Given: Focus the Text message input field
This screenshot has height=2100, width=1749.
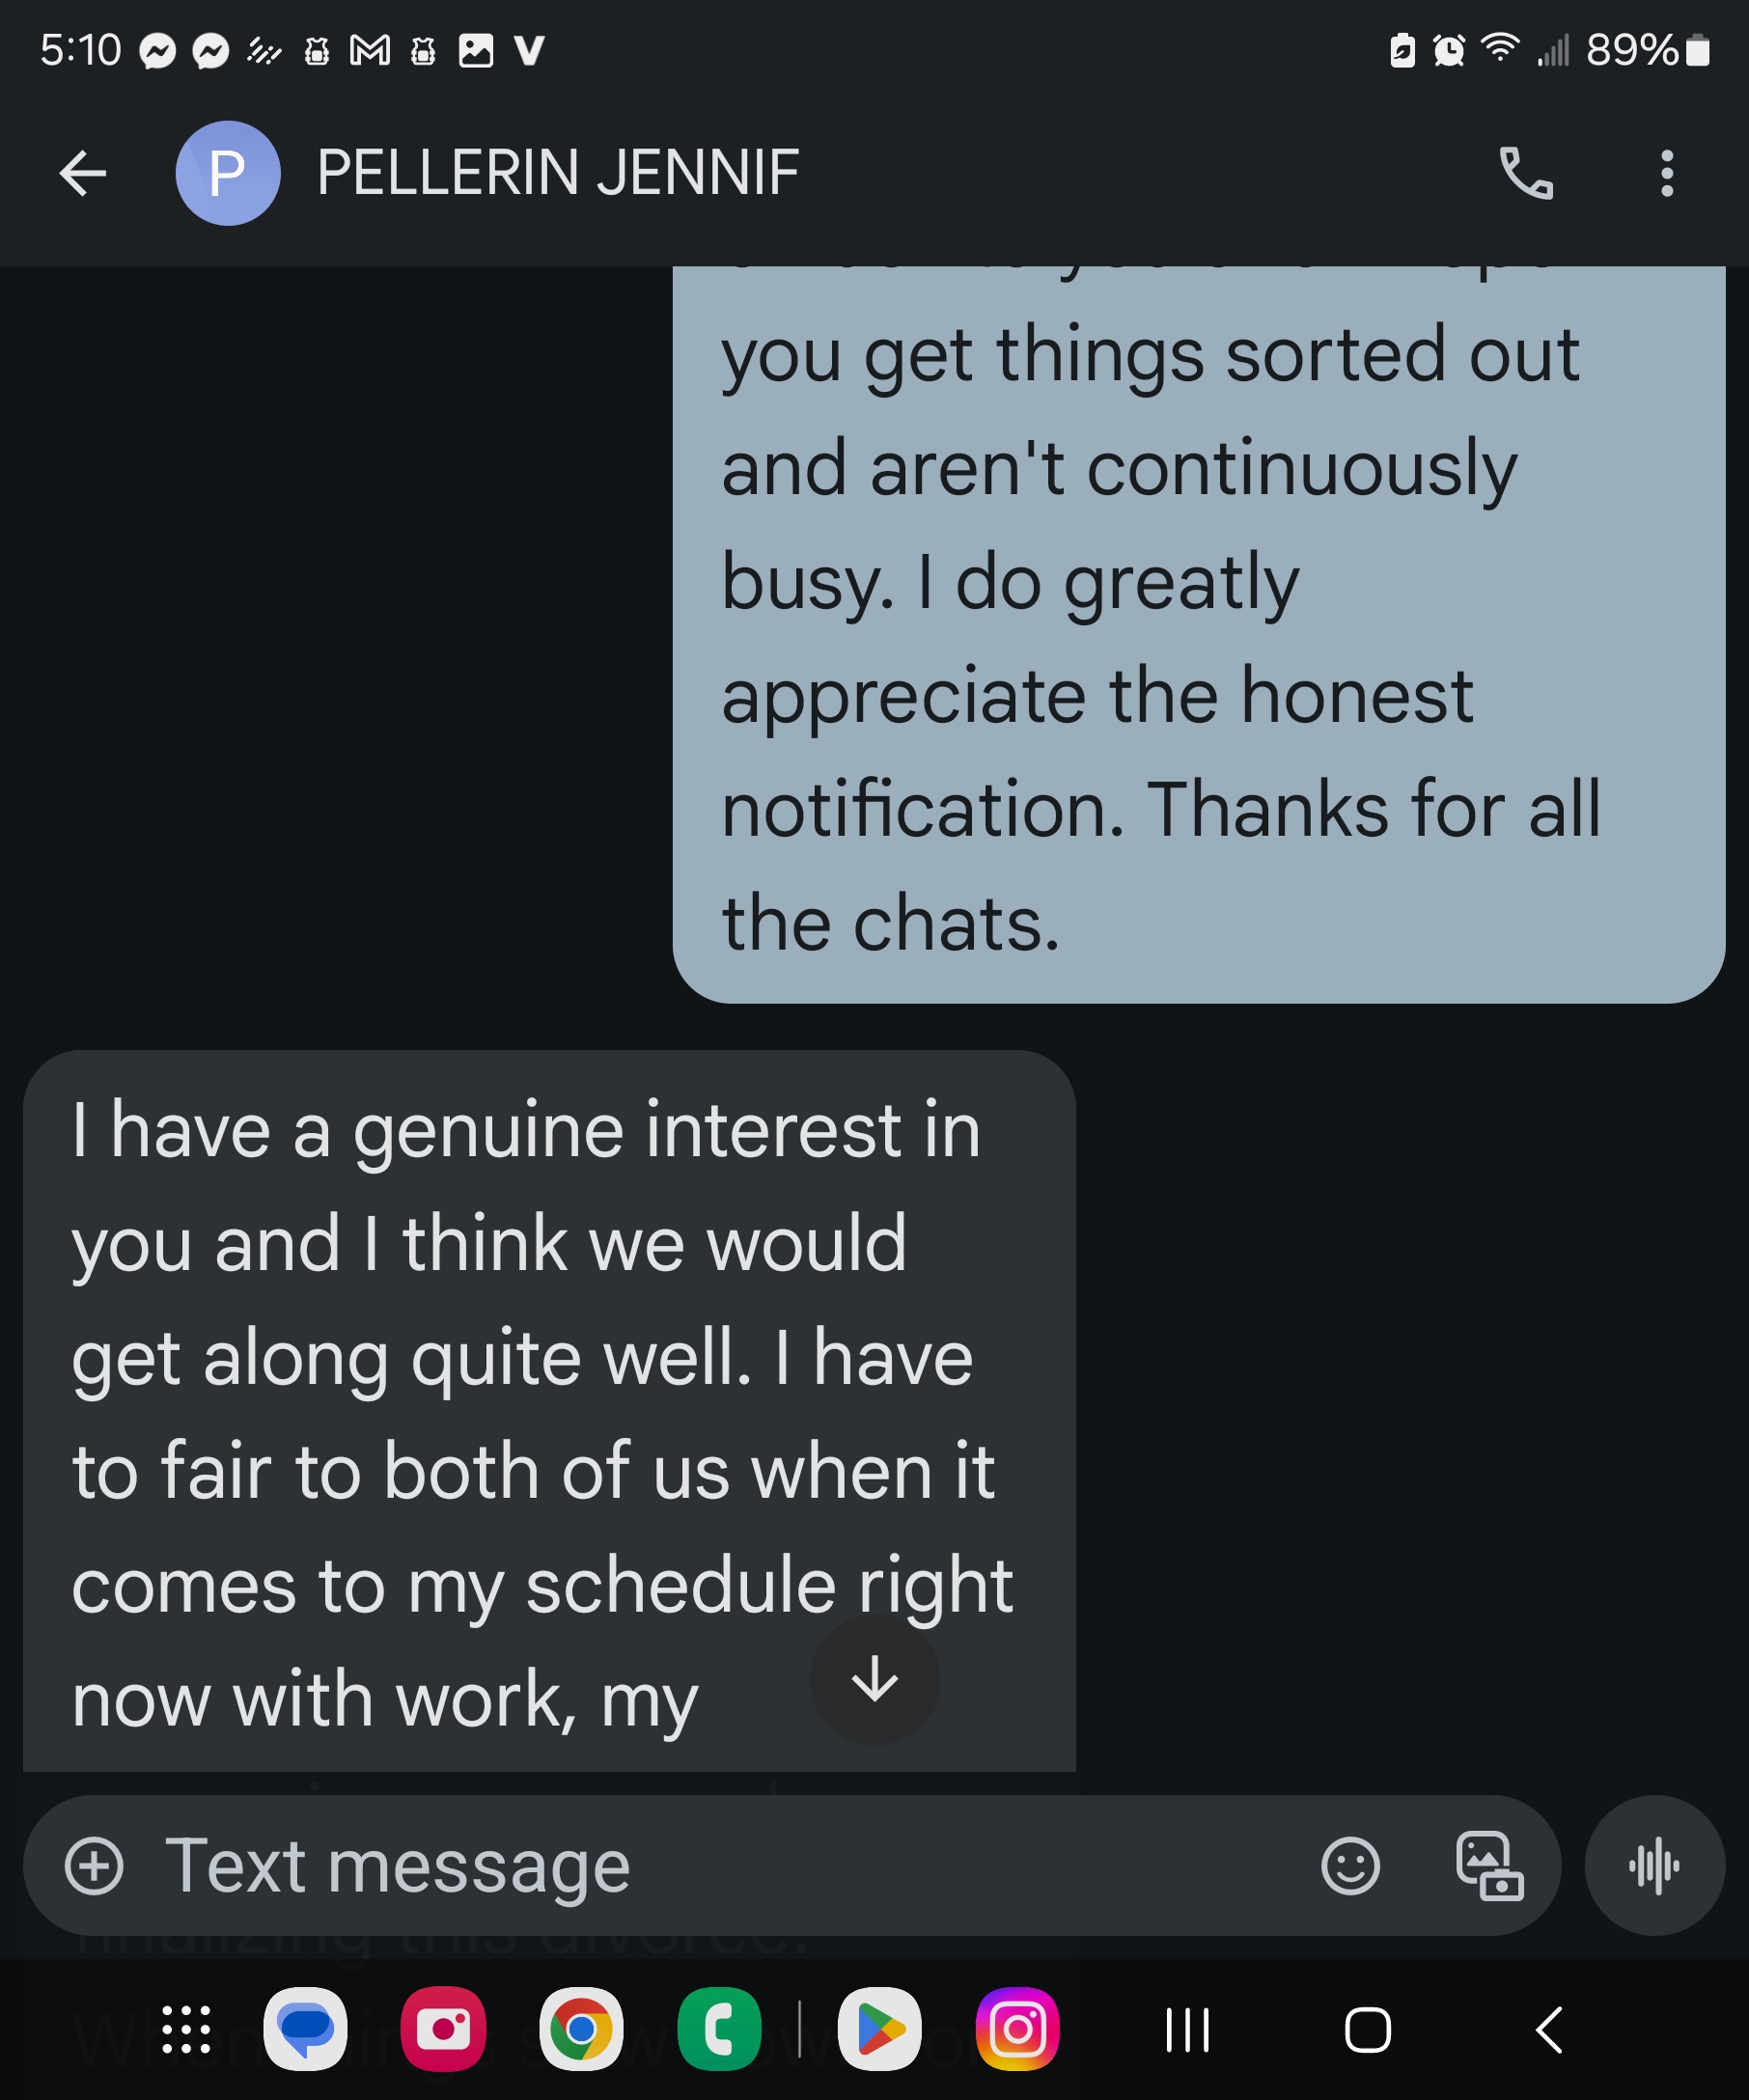Looking at the screenshot, I should 700,1866.
